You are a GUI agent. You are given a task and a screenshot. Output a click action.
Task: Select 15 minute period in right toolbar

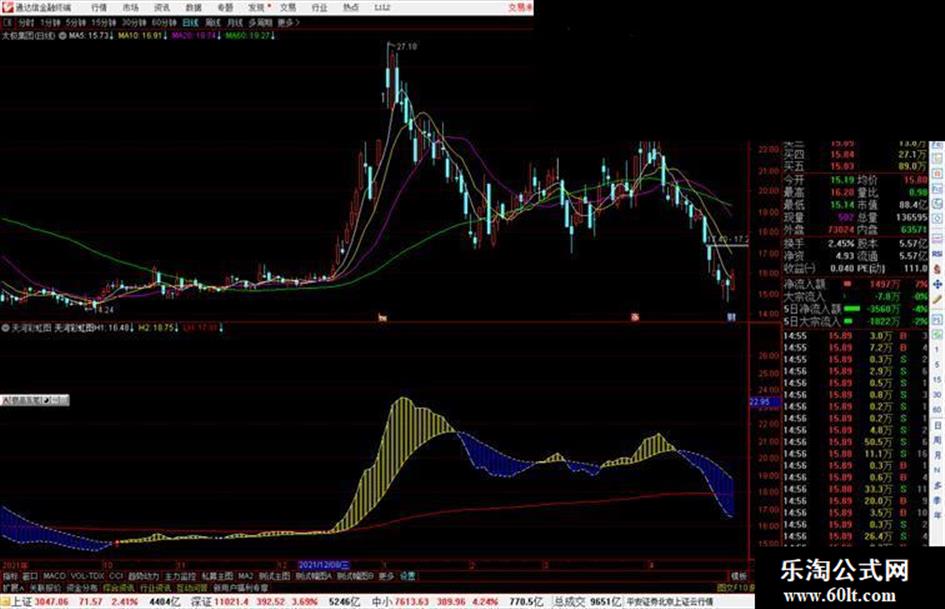coord(937,380)
